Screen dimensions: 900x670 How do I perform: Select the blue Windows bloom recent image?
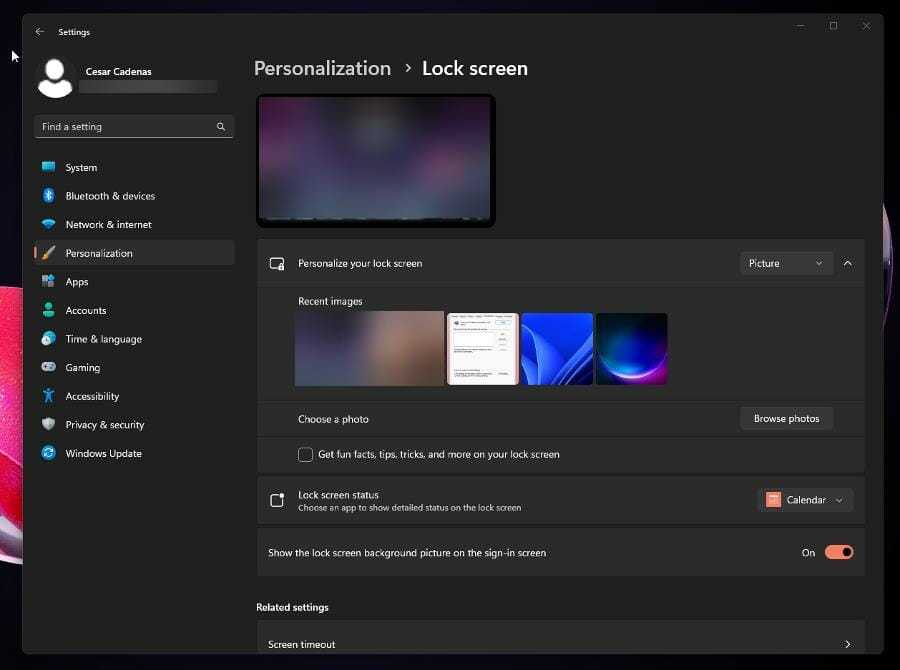tap(557, 348)
